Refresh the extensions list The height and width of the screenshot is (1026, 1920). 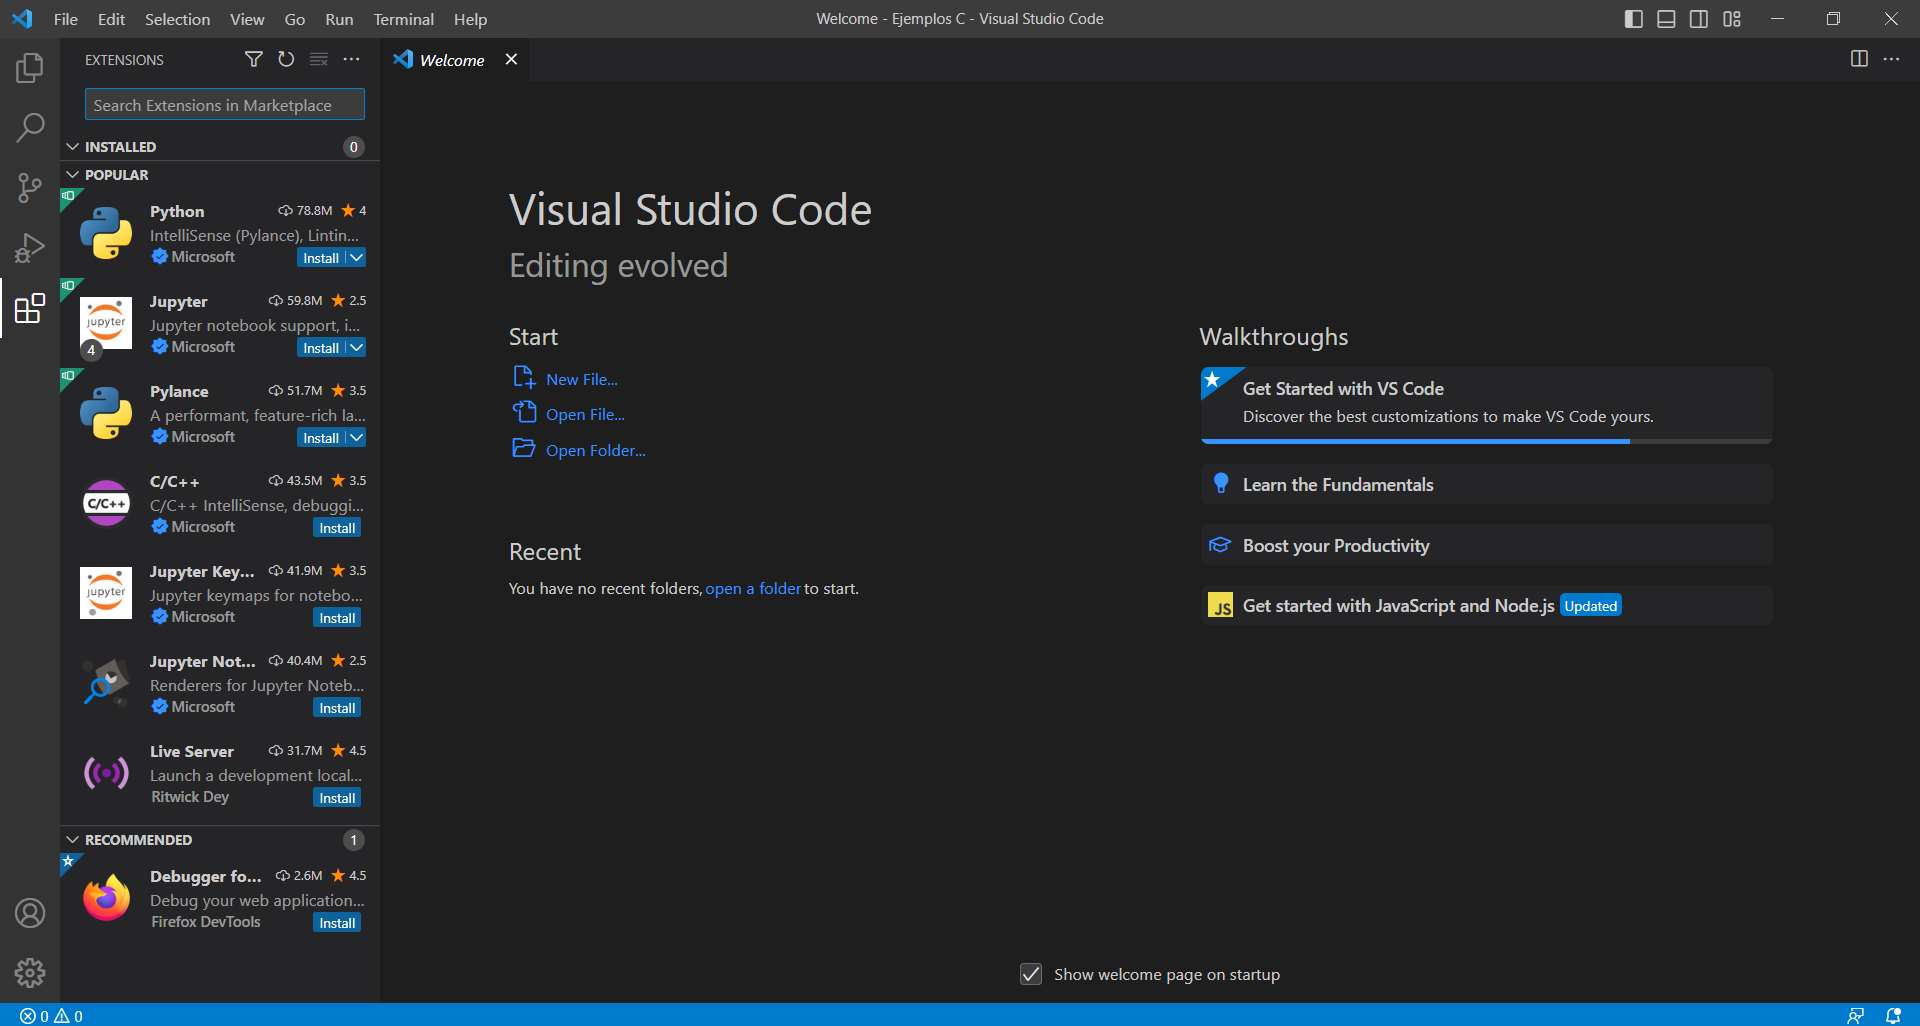(286, 60)
